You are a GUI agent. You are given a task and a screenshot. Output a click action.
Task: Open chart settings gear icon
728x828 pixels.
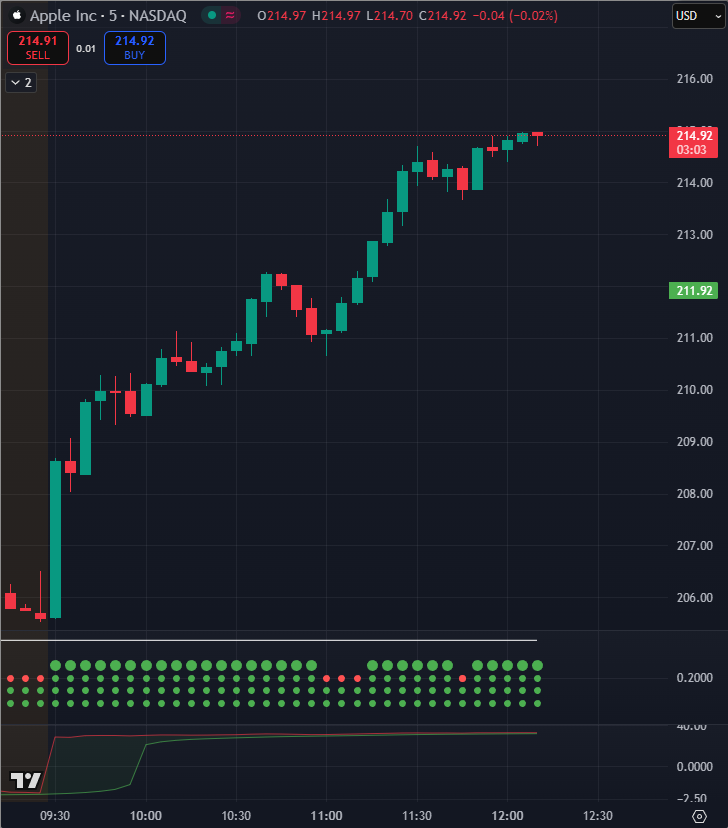699,816
